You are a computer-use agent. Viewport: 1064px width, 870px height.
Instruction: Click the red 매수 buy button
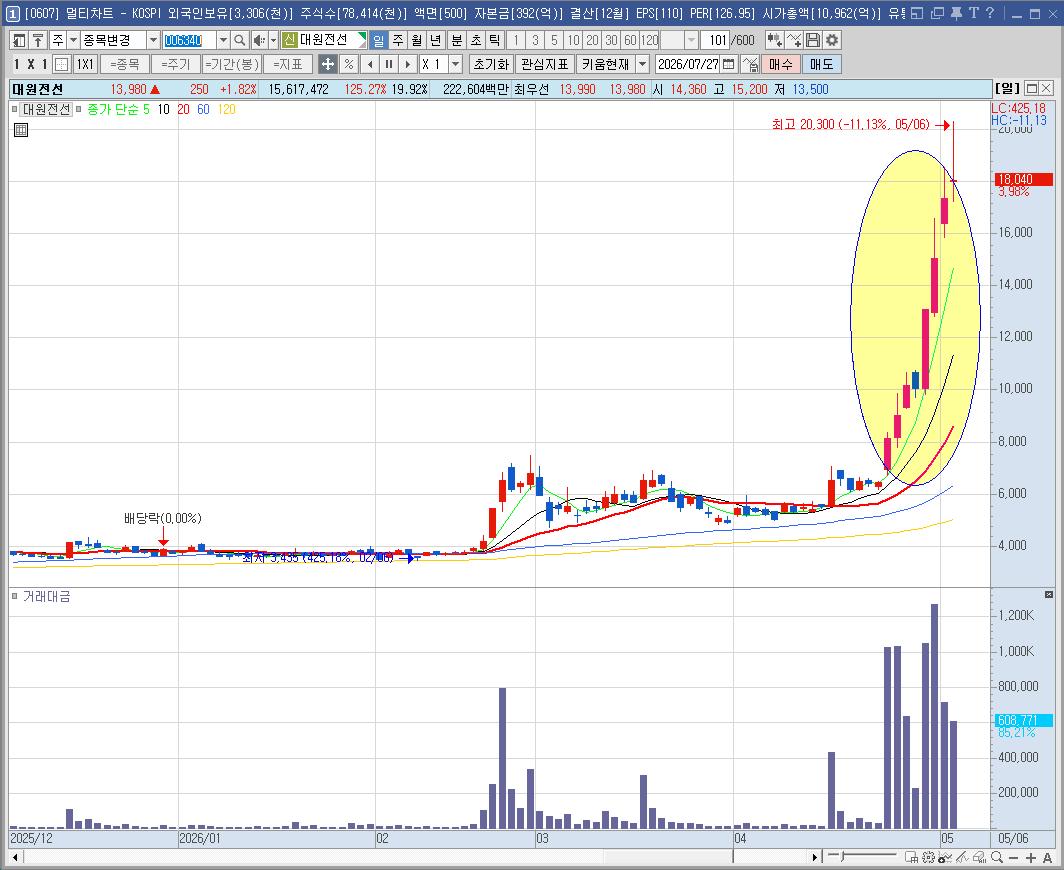coord(780,64)
